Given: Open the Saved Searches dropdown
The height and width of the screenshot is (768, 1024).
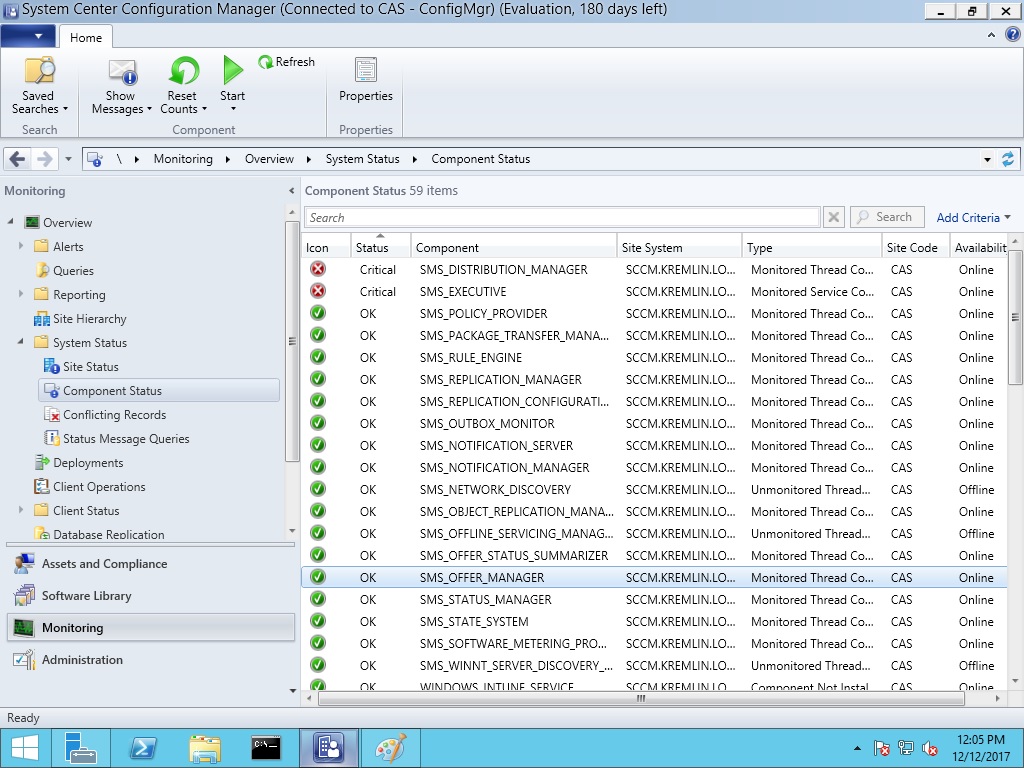Looking at the screenshot, I should (x=39, y=86).
